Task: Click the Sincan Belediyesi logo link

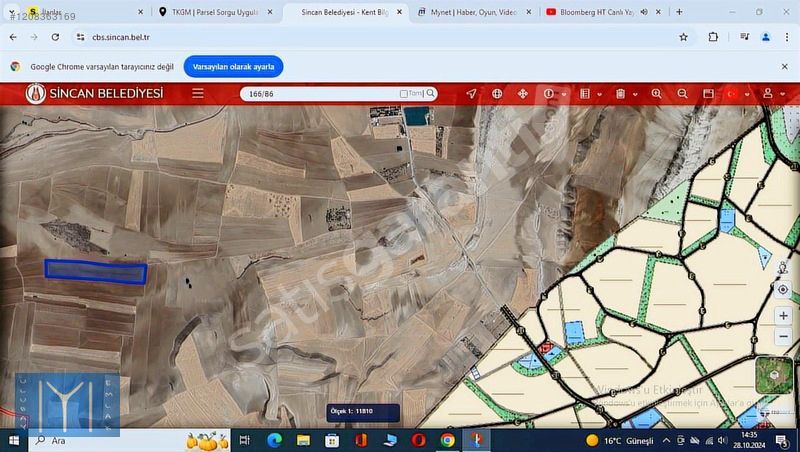Action: tap(95, 94)
